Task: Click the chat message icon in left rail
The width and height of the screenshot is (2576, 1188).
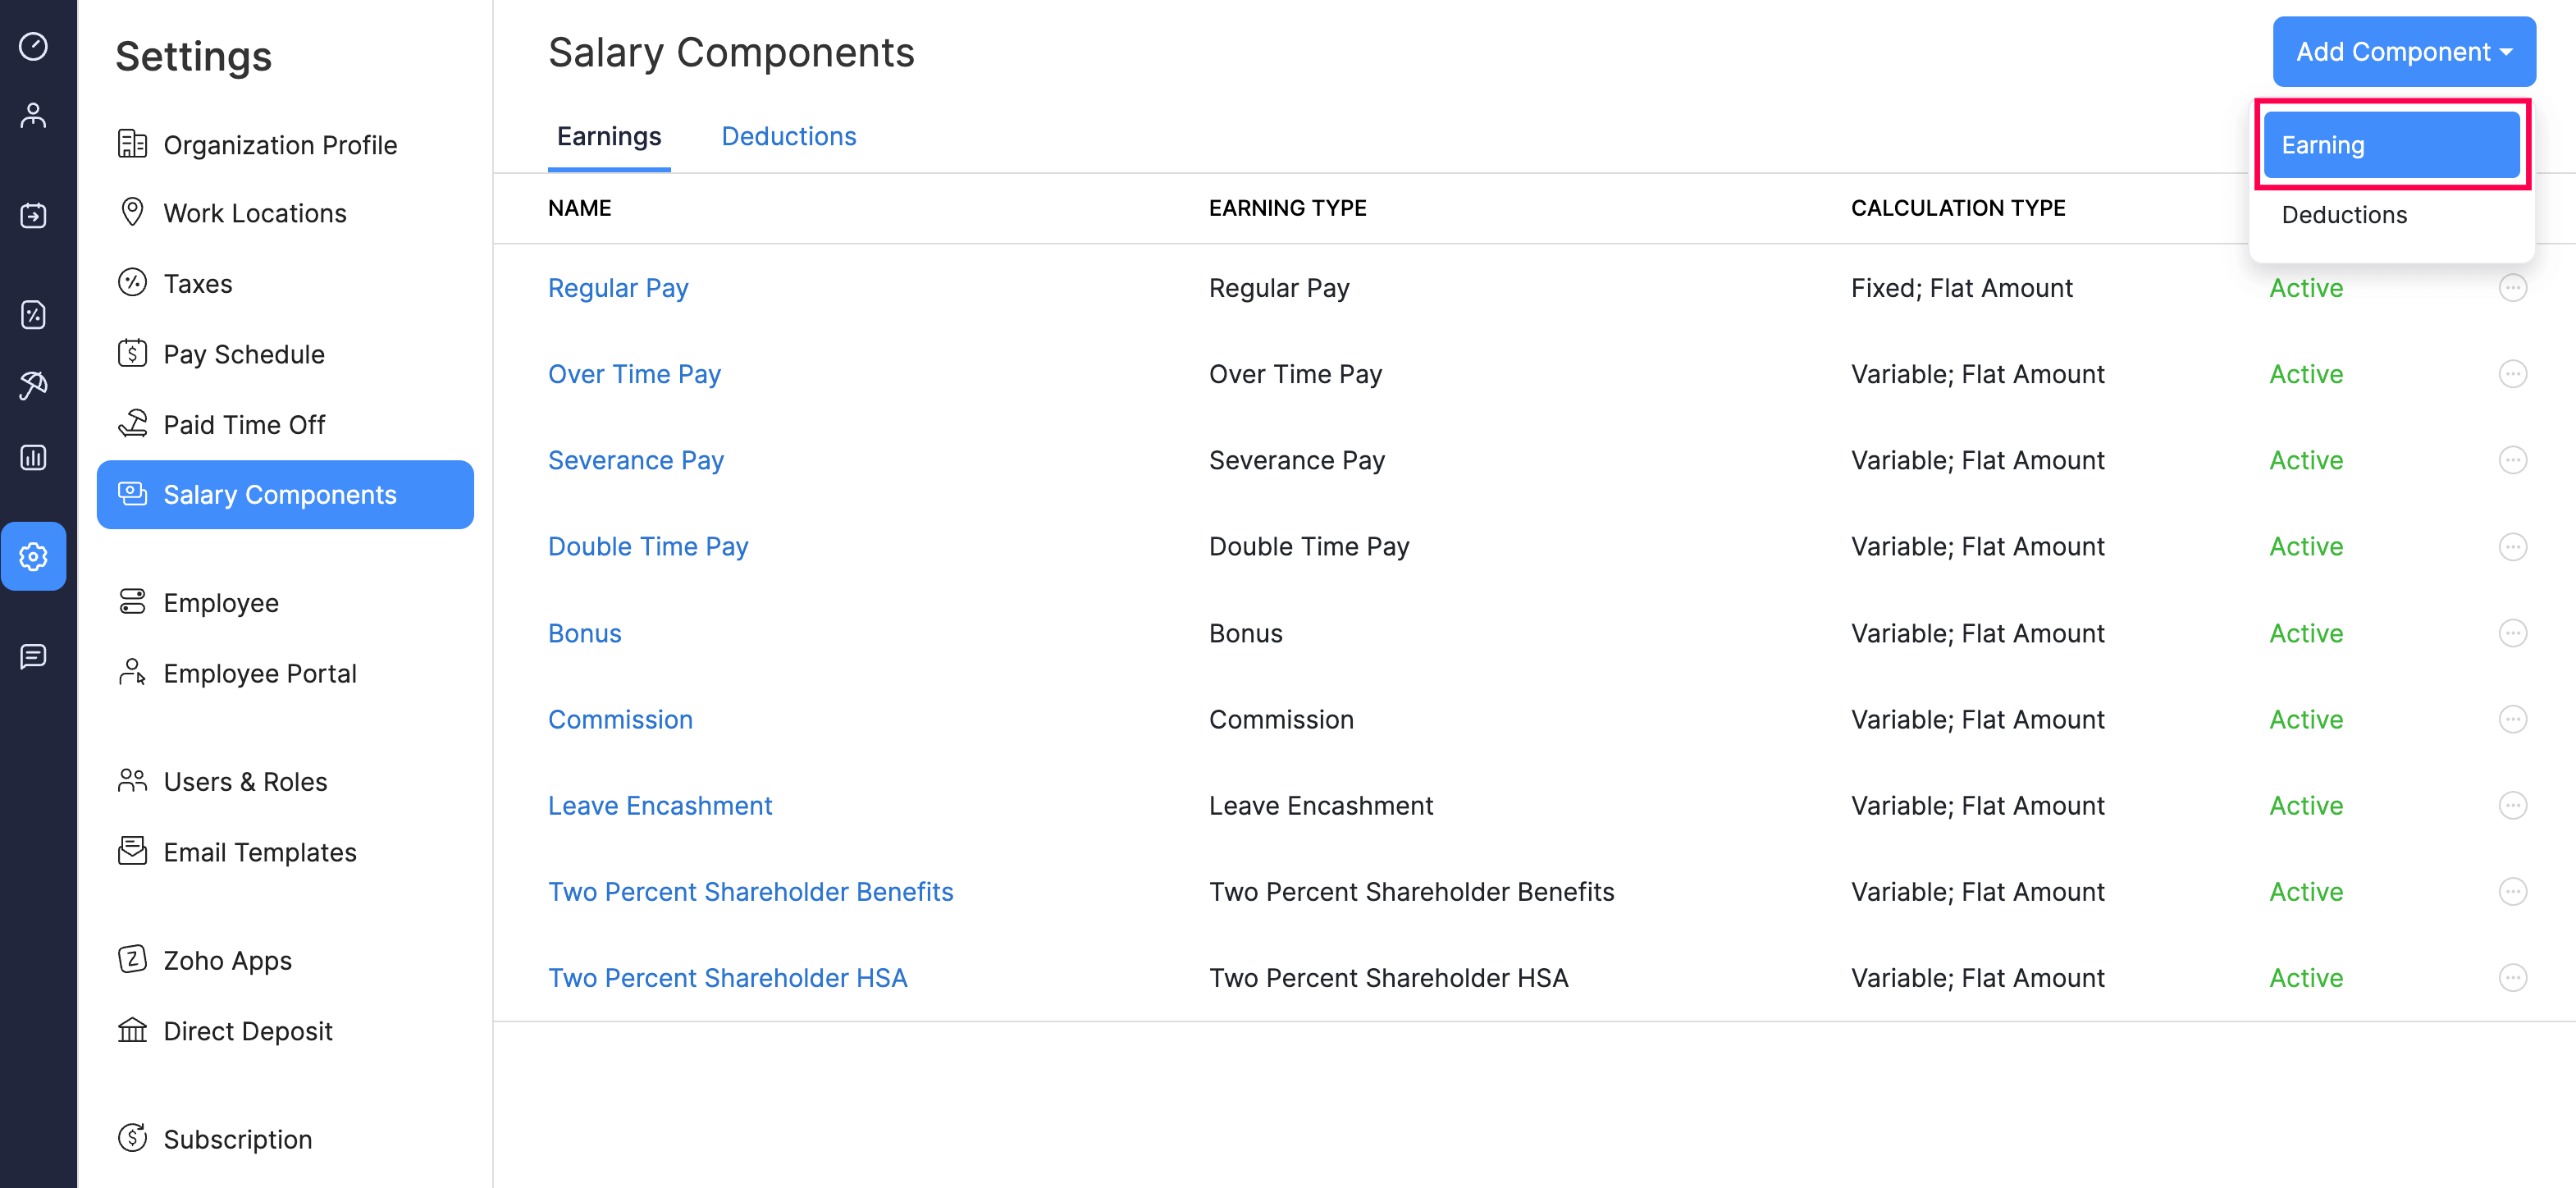Action: click(x=34, y=656)
